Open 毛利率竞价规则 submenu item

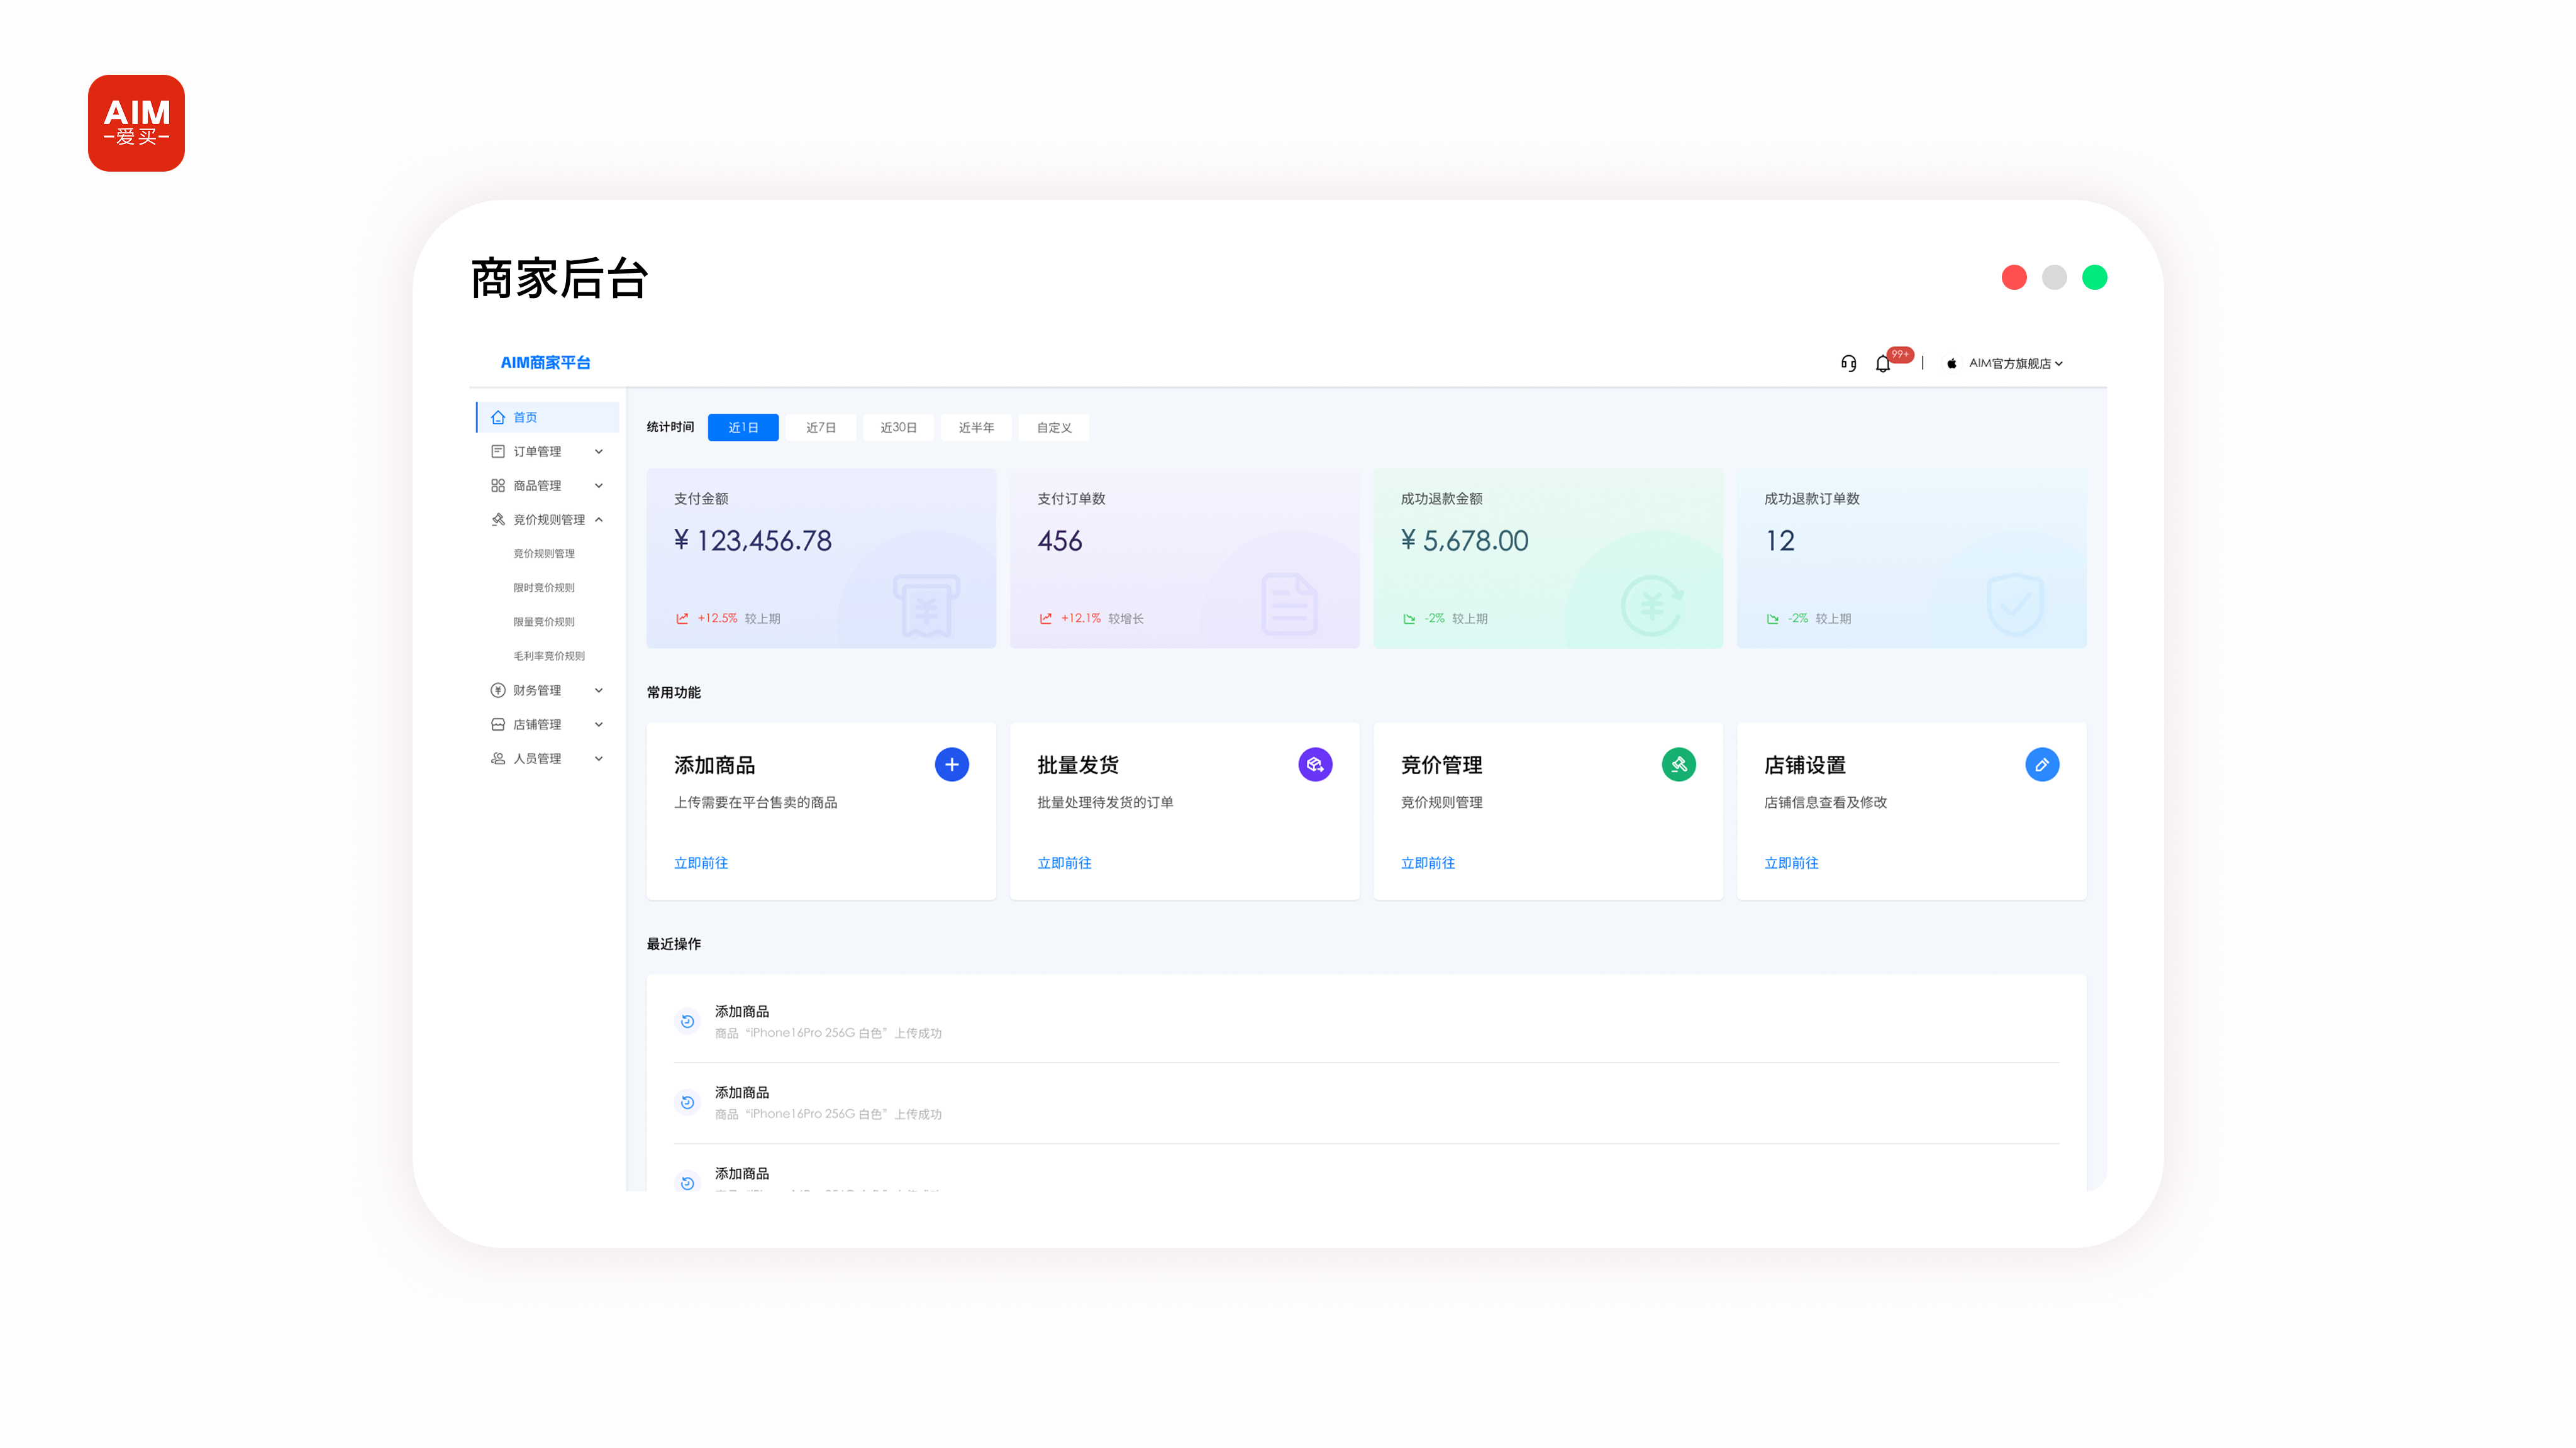(549, 655)
